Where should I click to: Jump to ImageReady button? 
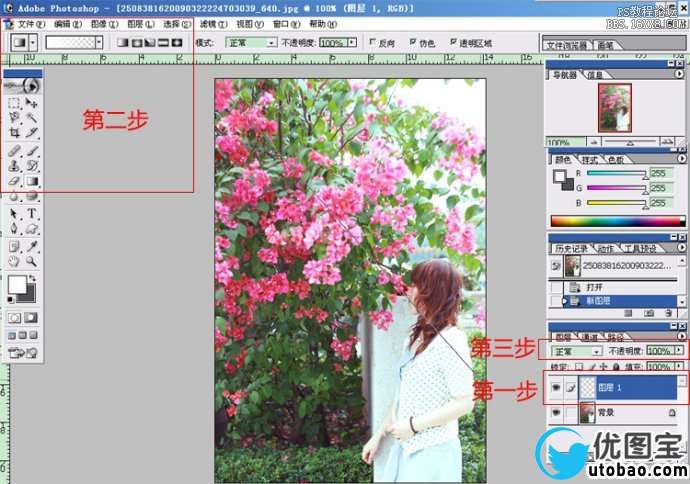[x=22, y=353]
